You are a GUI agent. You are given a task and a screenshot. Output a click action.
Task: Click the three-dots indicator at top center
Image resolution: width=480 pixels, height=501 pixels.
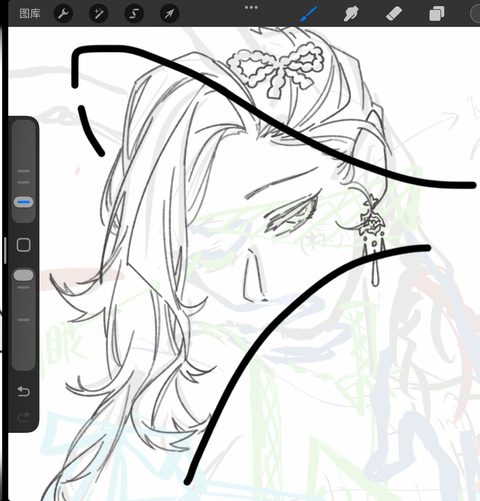(251, 7)
